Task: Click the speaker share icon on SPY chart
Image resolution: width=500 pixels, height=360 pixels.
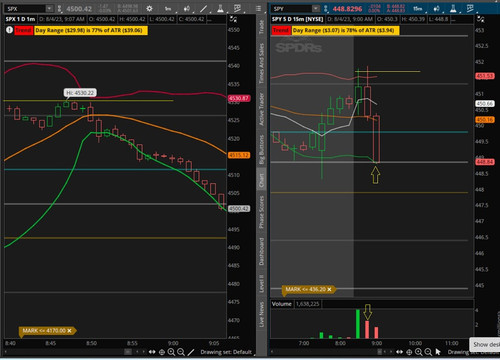Action: pos(436,9)
